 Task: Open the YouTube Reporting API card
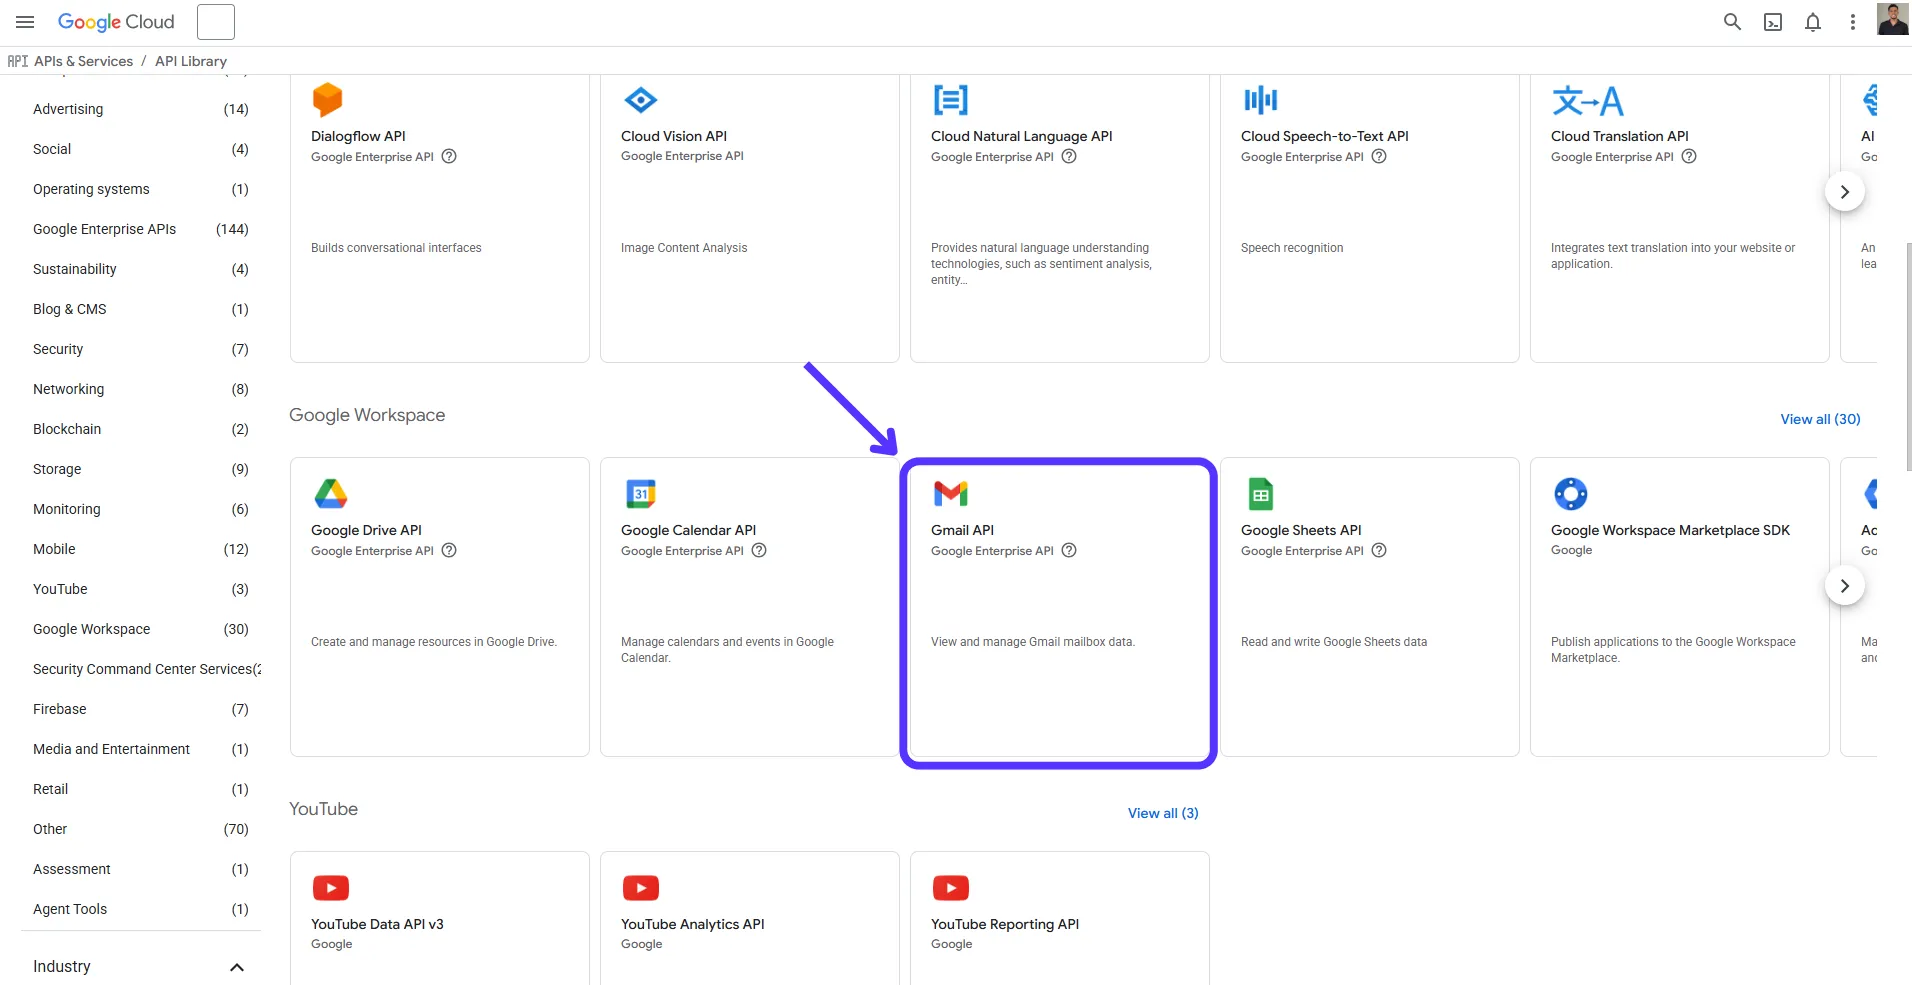coord(1060,918)
